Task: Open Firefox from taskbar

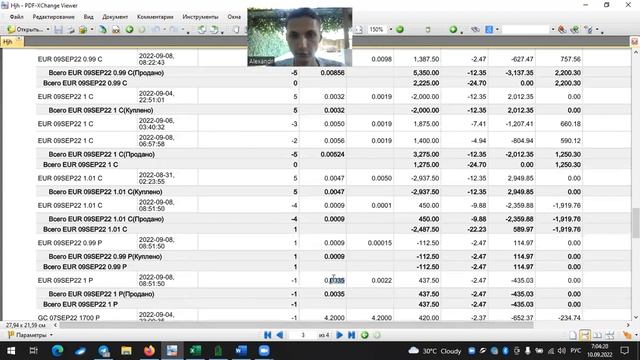Action: [149, 351]
